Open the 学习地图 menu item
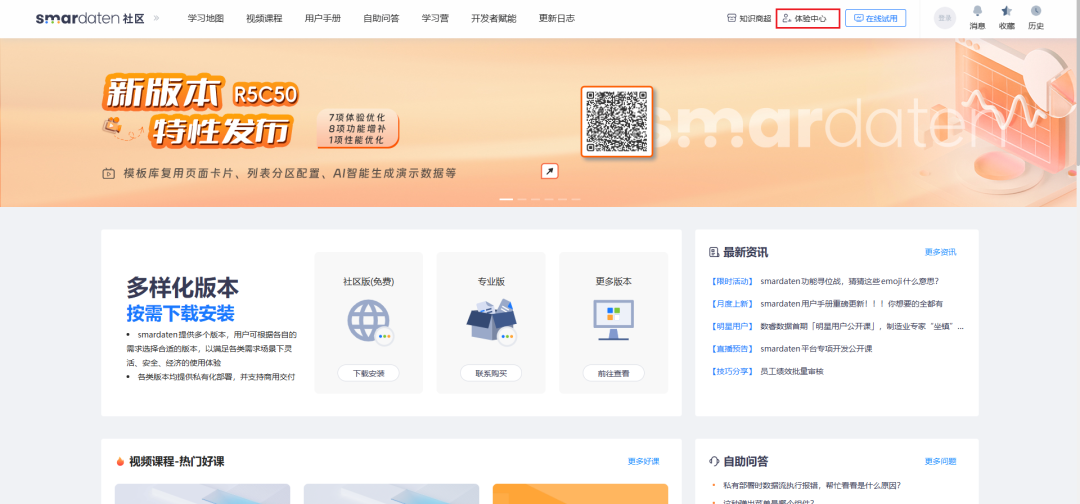Screen dimensions: 1080x504 pos(206,19)
